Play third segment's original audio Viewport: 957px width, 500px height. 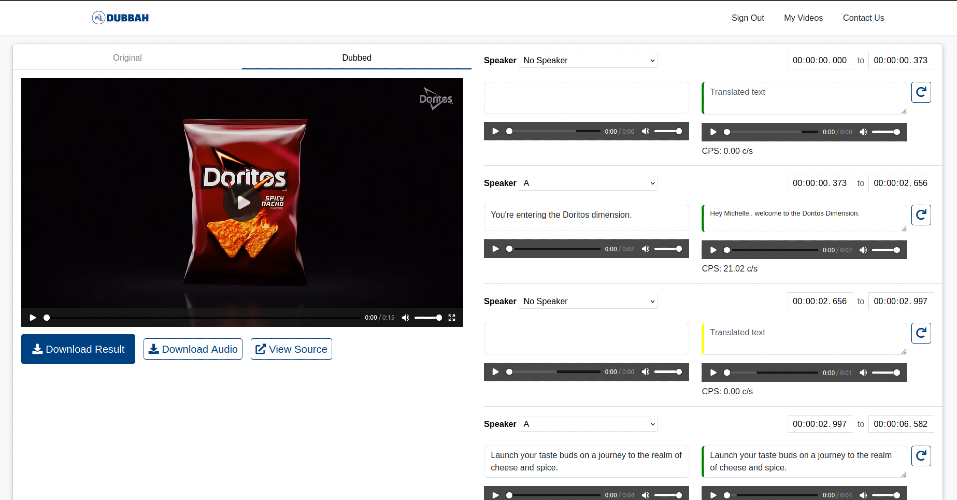[496, 372]
